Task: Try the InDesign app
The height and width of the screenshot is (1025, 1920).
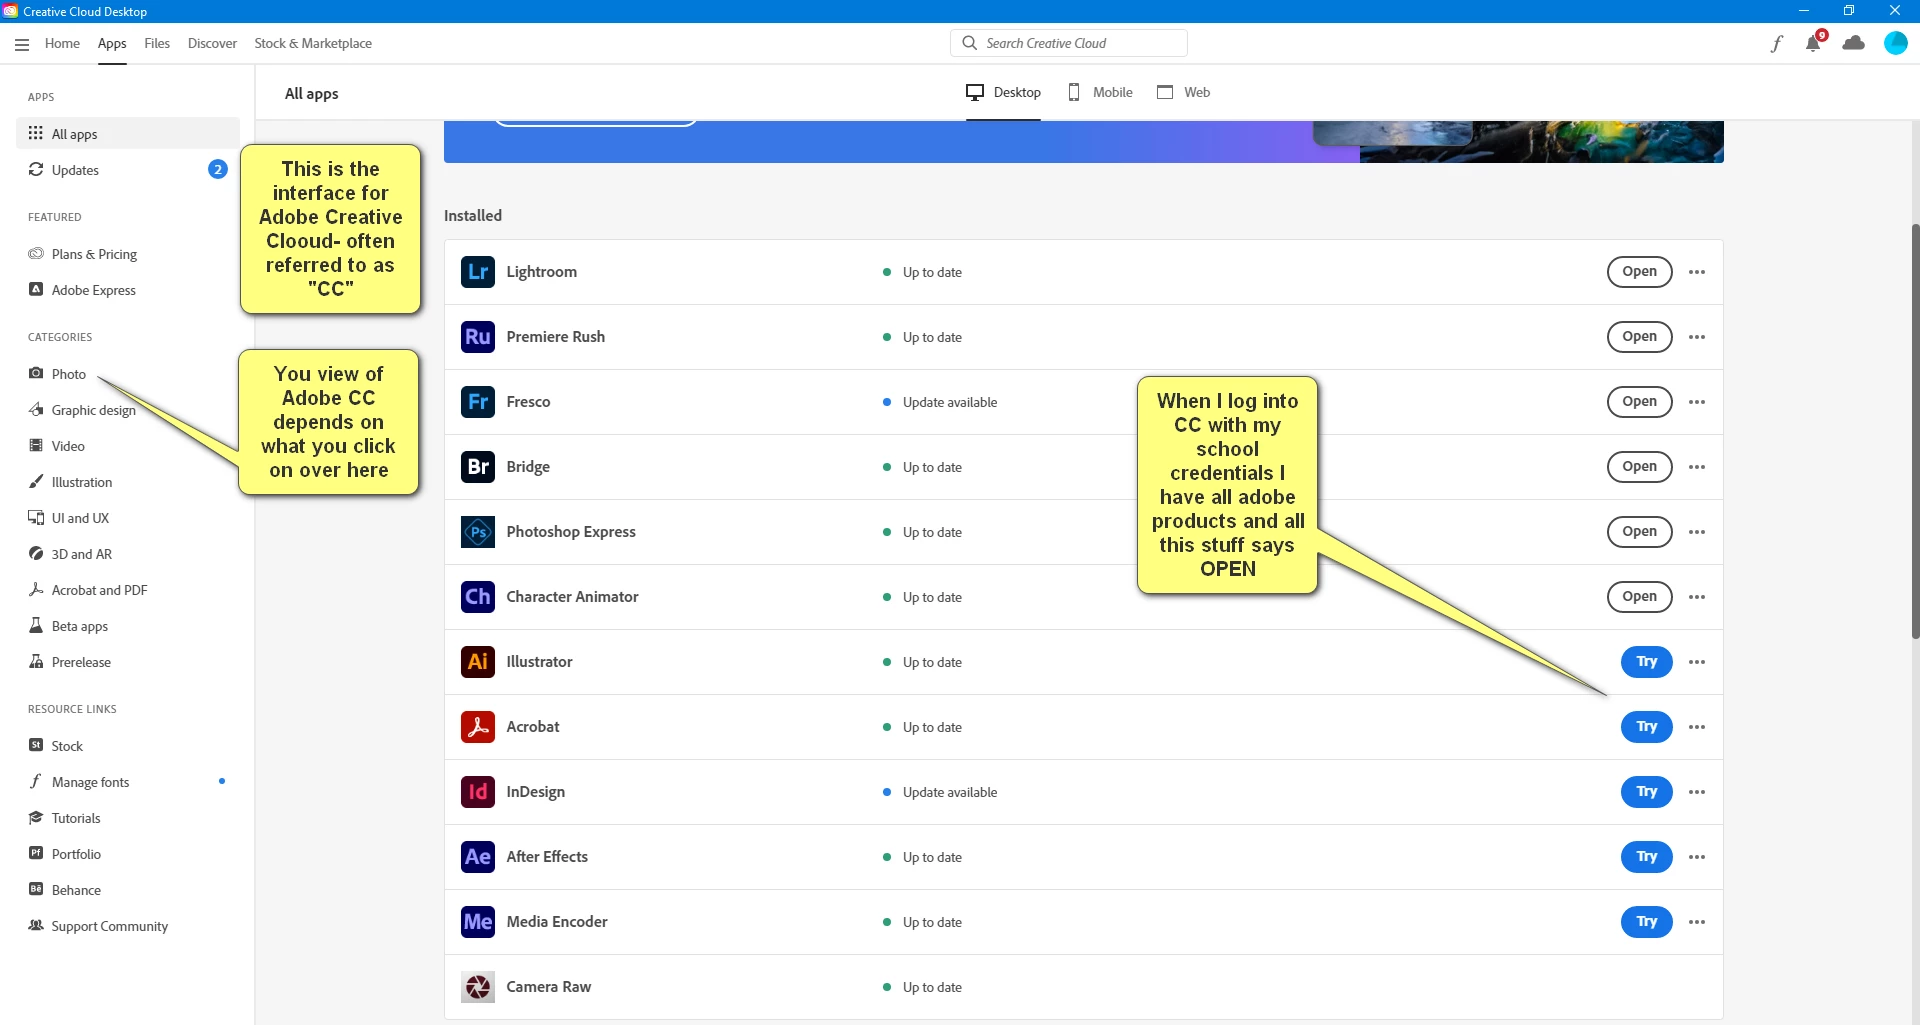Action: [1646, 792]
